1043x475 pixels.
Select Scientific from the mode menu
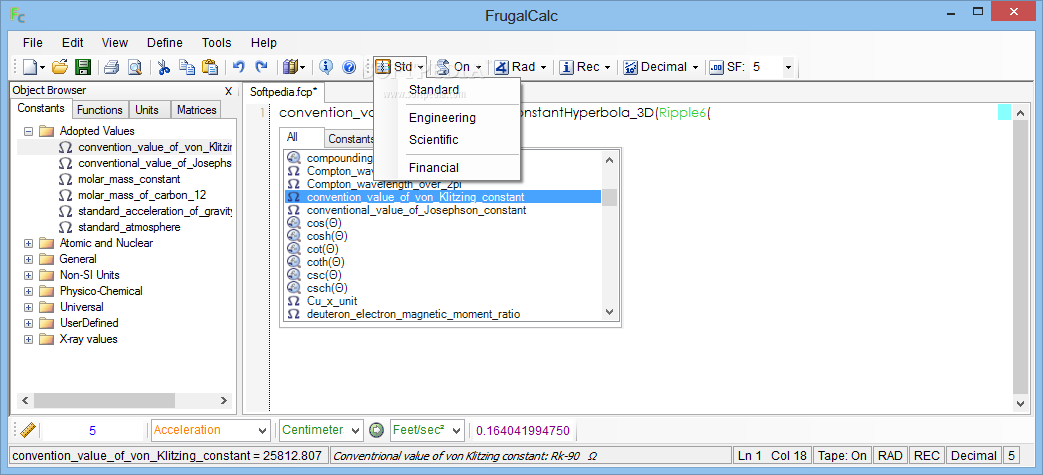click(447, 140)
